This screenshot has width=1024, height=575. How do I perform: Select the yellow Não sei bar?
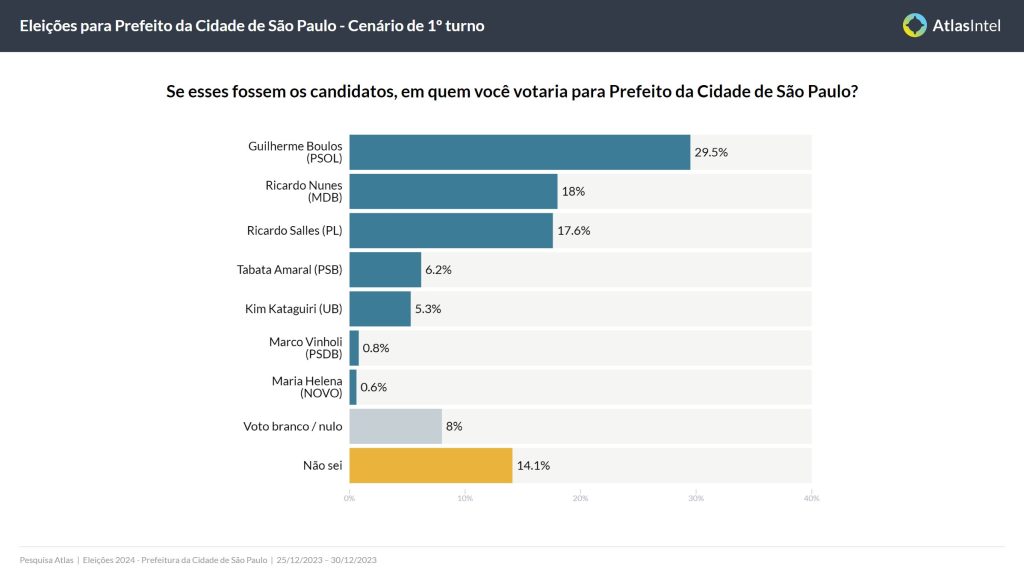click(431, 465)
